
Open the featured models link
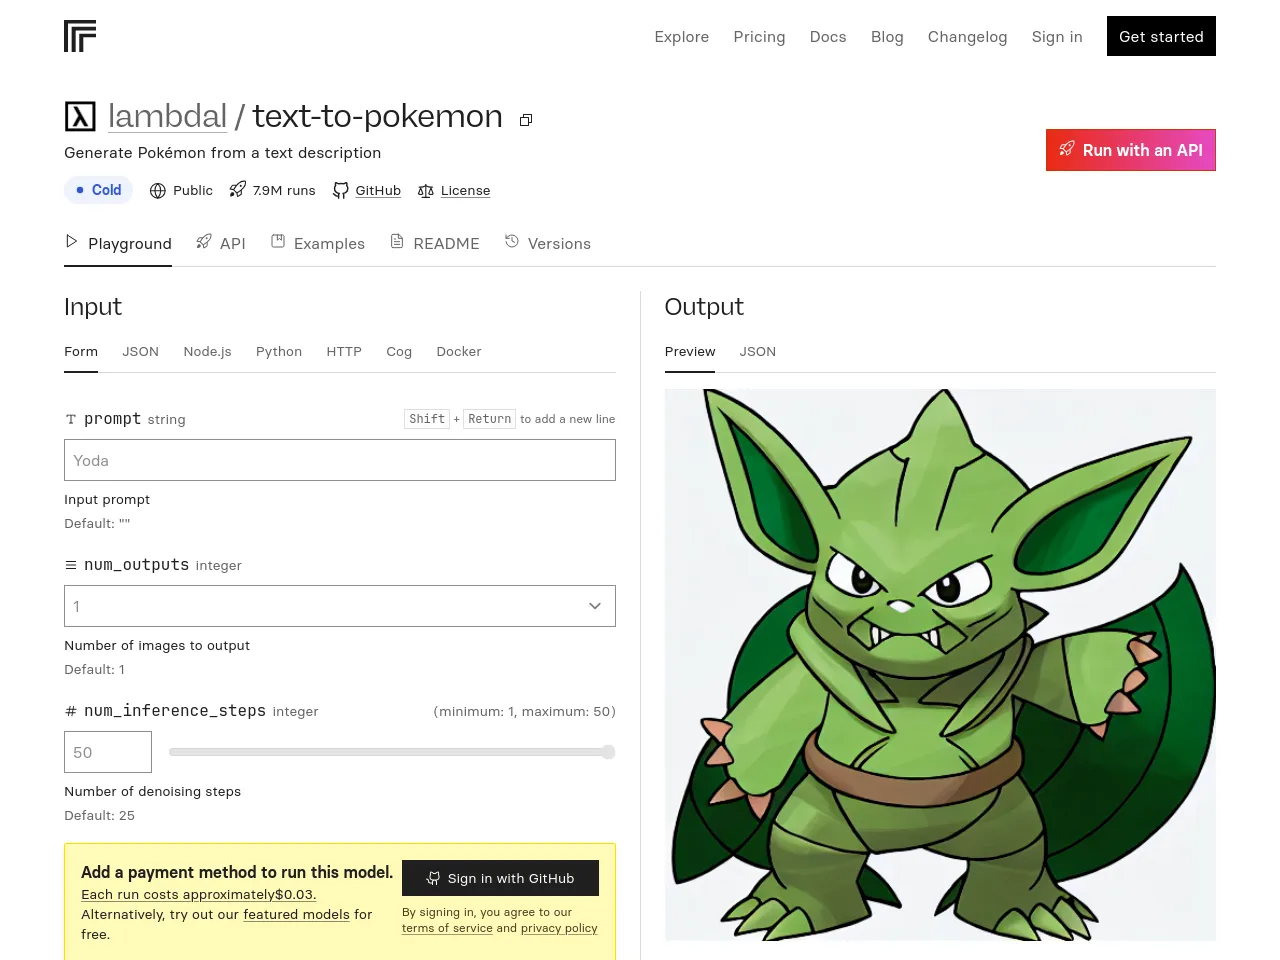[296, 914]
